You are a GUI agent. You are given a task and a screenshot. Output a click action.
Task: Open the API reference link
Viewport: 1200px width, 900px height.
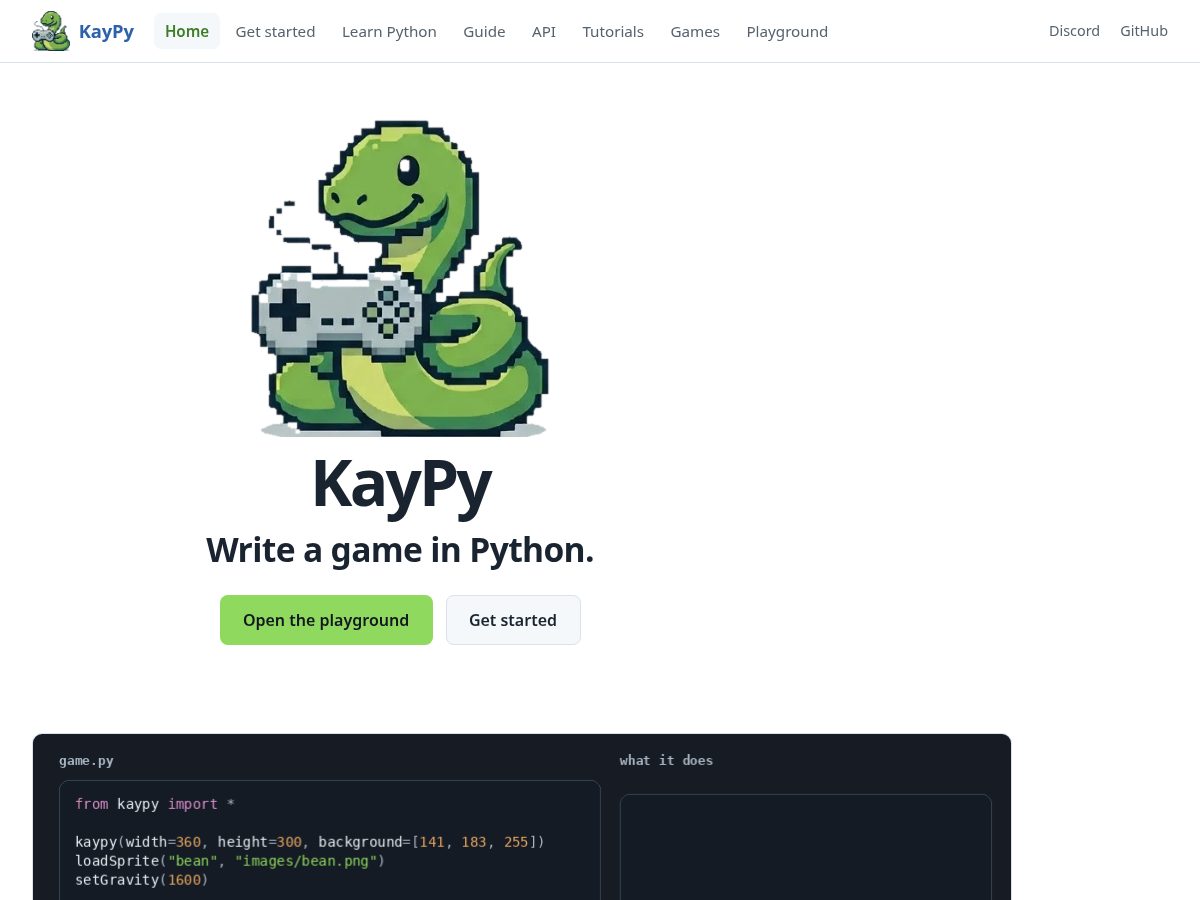(544, 31)
